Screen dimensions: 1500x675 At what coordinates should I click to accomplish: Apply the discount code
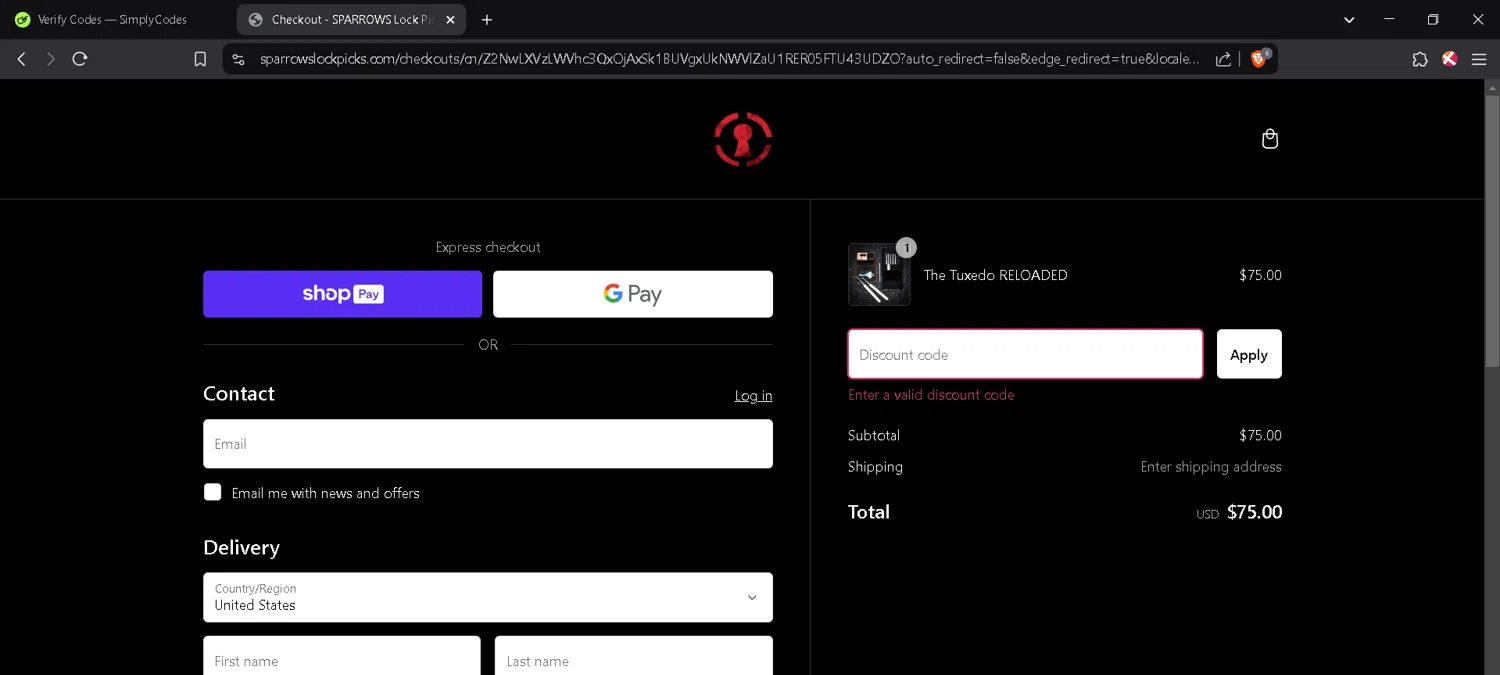point(1249,354)
